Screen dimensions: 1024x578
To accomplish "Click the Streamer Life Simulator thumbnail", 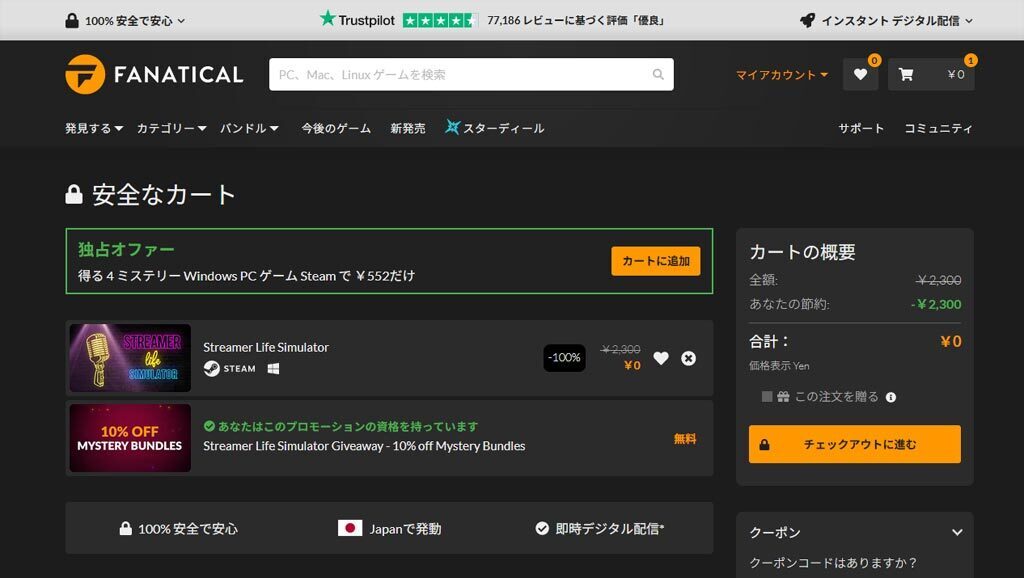I will pos(130,358).
